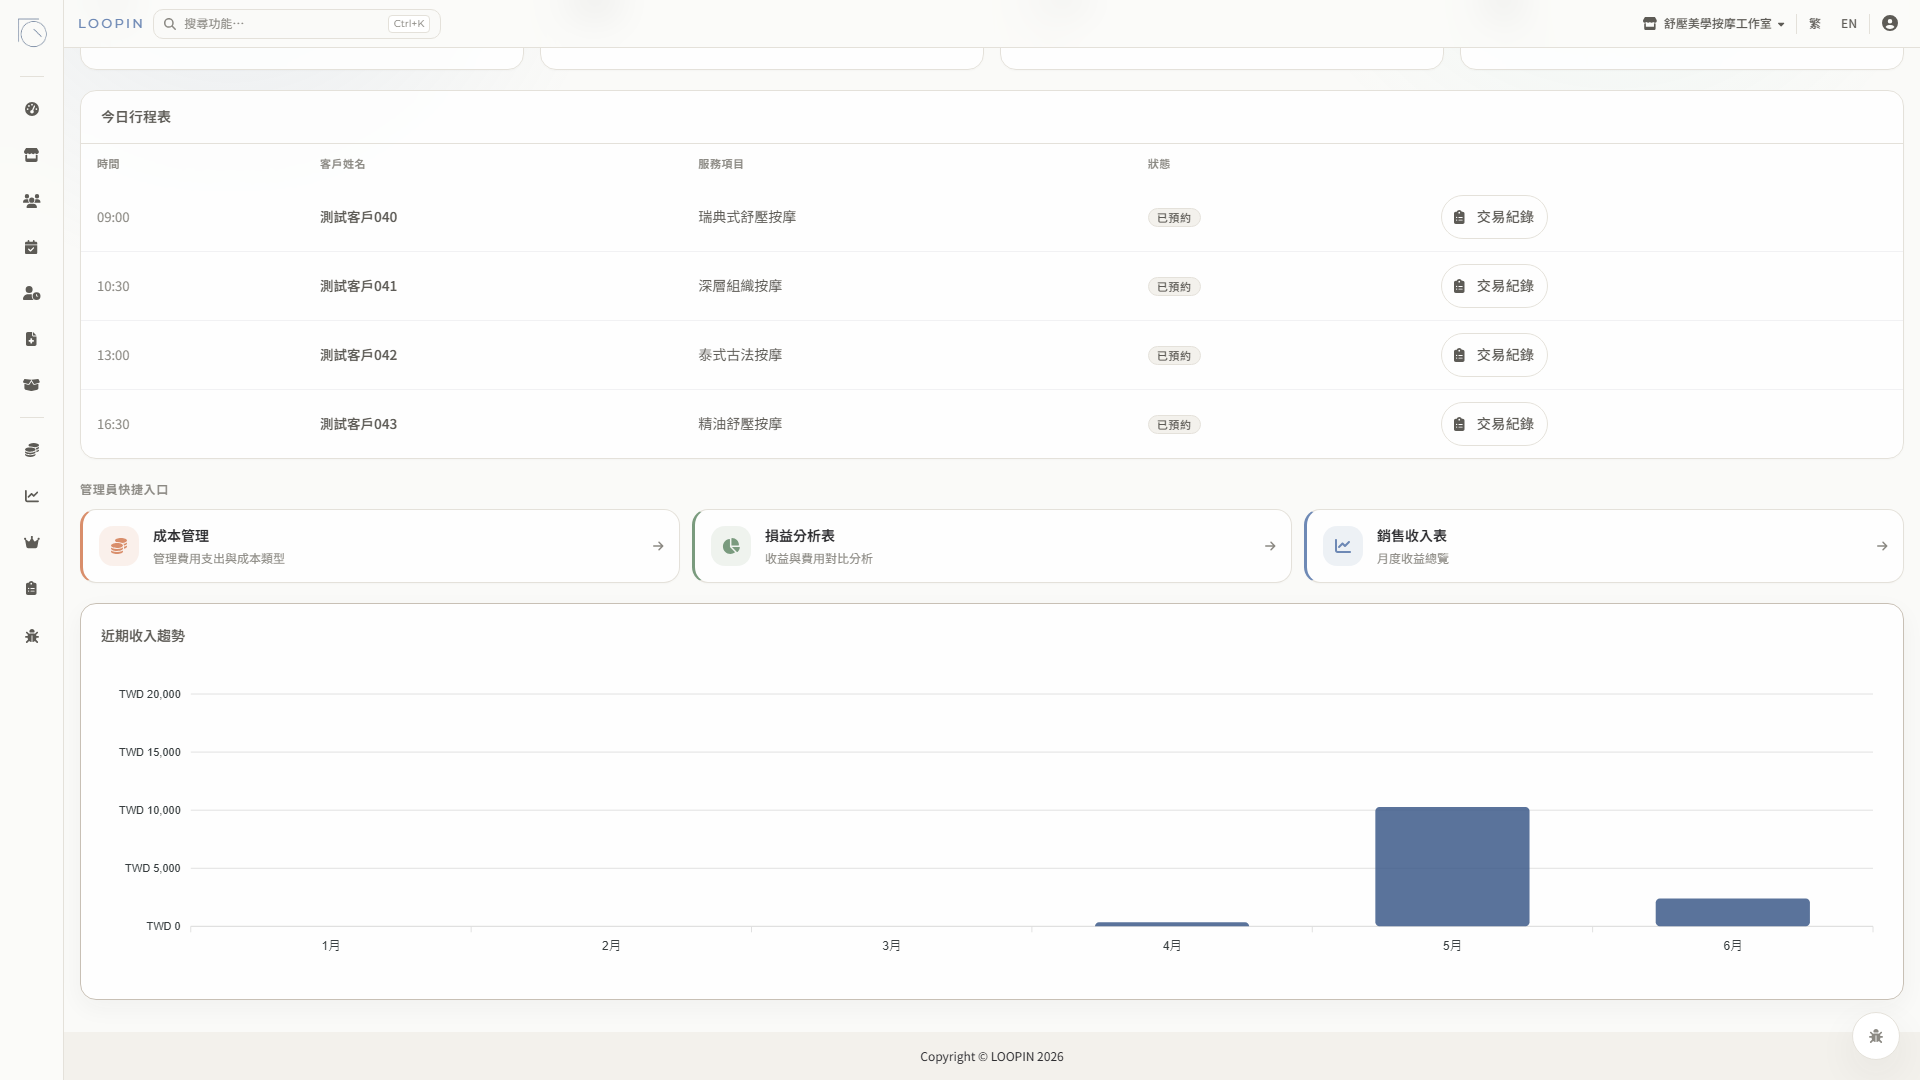Open 交易紀錄 for 測試客戶043
This screenshot has height=1080, width=1920.
[1494, 424]
